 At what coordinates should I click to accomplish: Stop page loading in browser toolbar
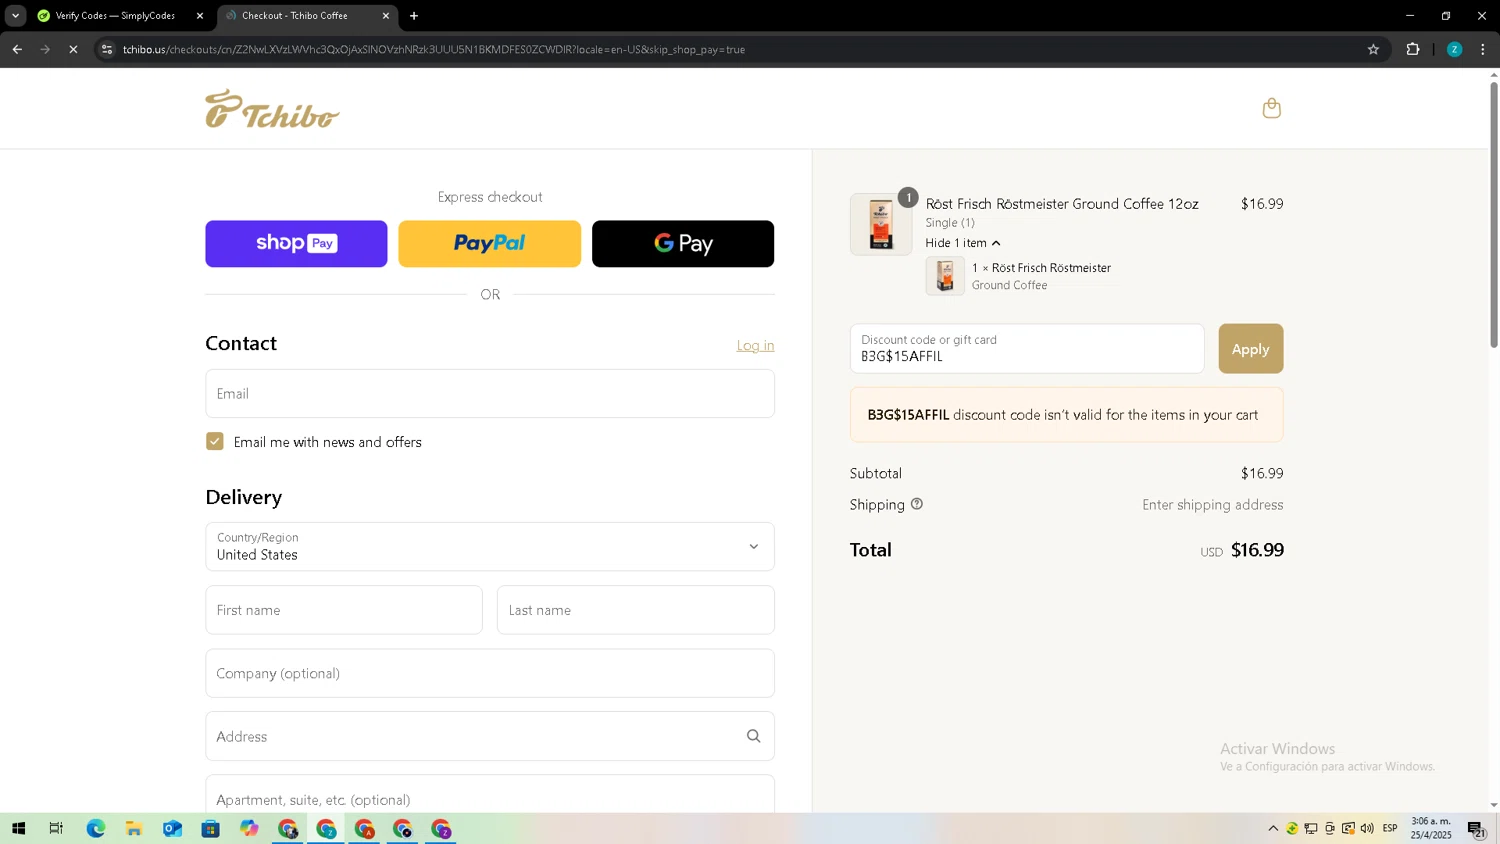coord(73,49)
